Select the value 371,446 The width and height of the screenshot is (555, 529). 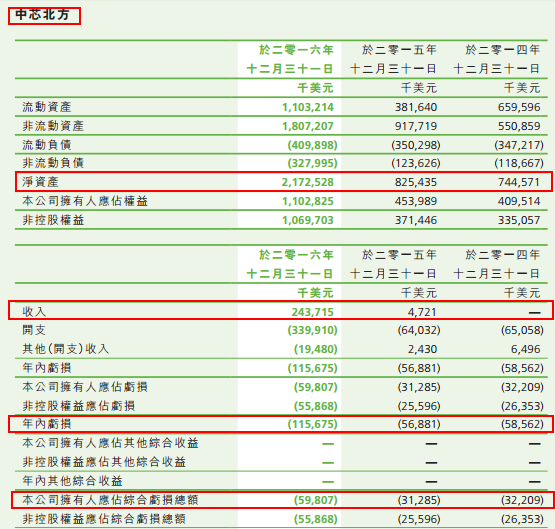tap(416, 220)
